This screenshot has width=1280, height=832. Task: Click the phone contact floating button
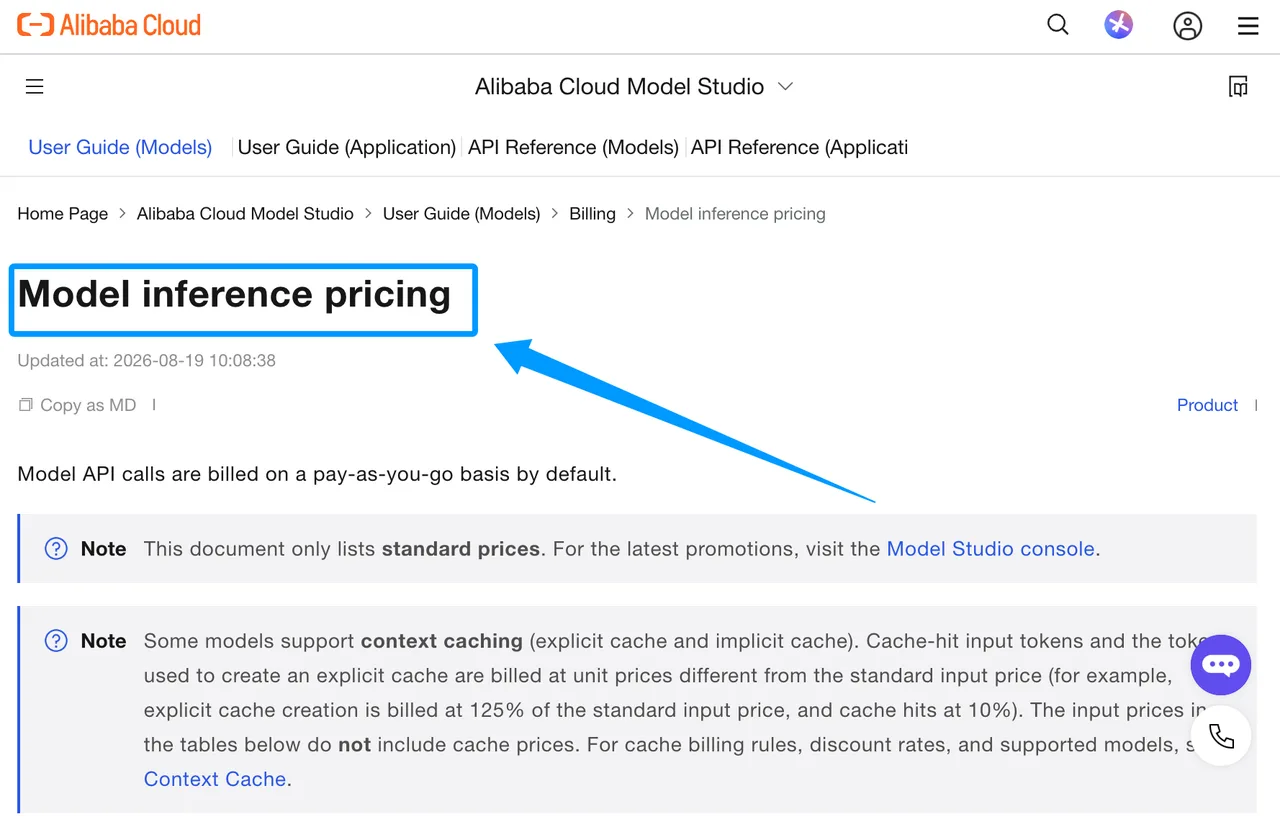coord(1221,736)
